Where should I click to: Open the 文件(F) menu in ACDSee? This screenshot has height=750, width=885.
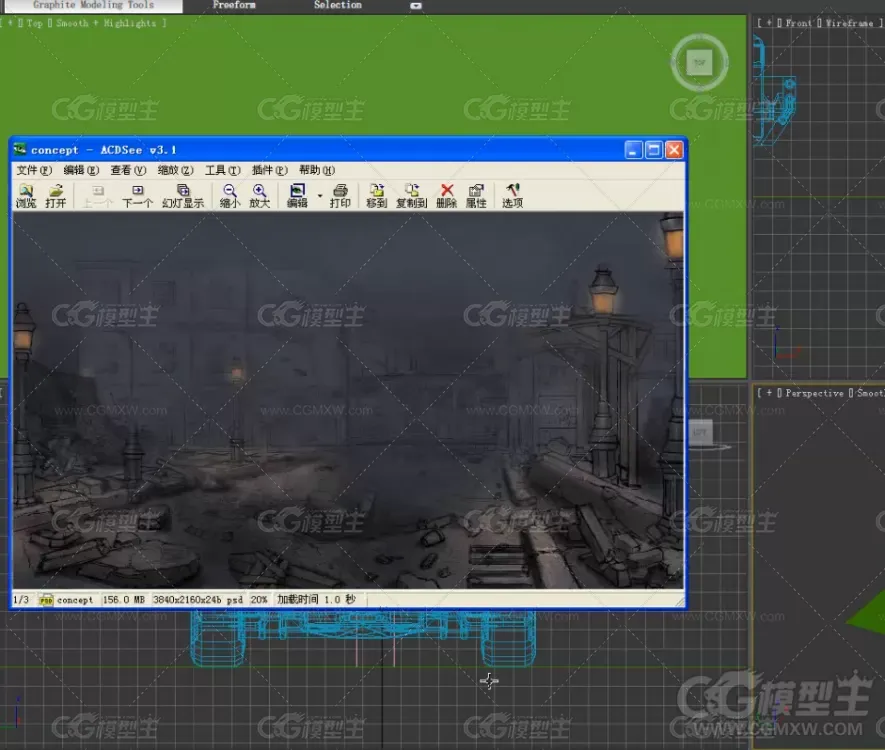(x=34, y=170)
